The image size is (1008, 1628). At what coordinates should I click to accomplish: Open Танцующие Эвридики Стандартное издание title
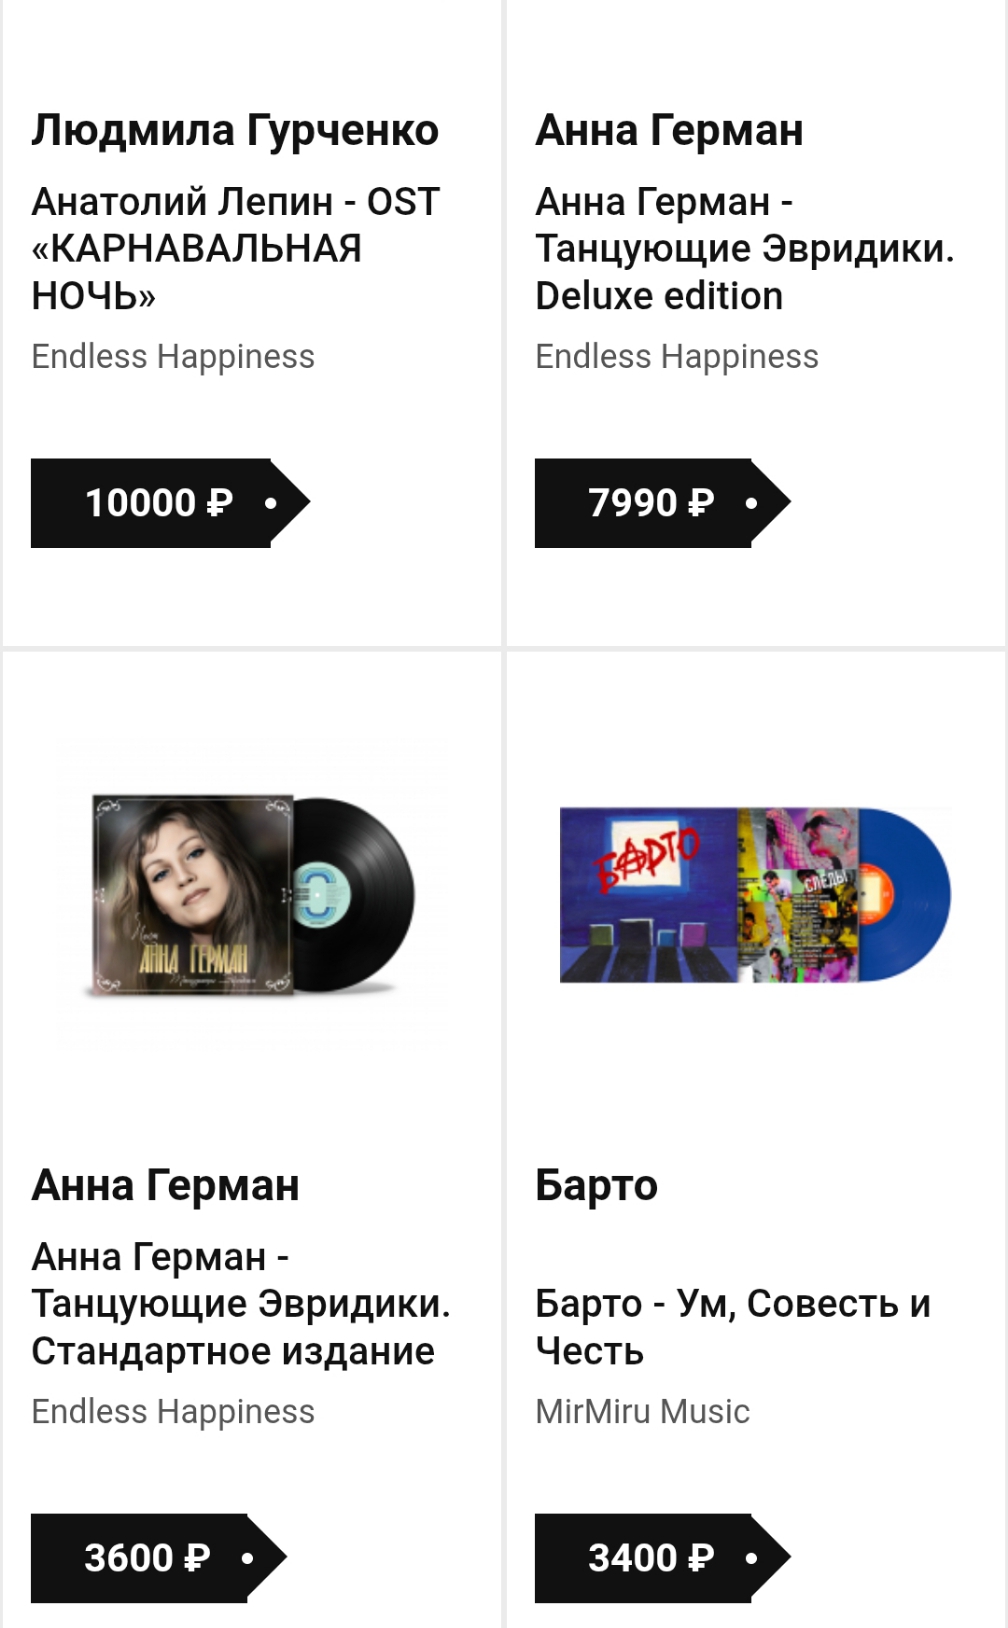(x=240, y=1304)
